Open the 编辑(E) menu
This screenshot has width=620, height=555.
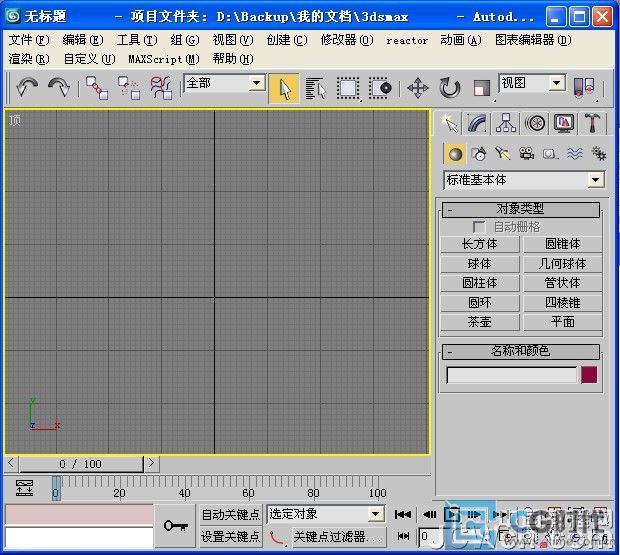pos(83,40)
